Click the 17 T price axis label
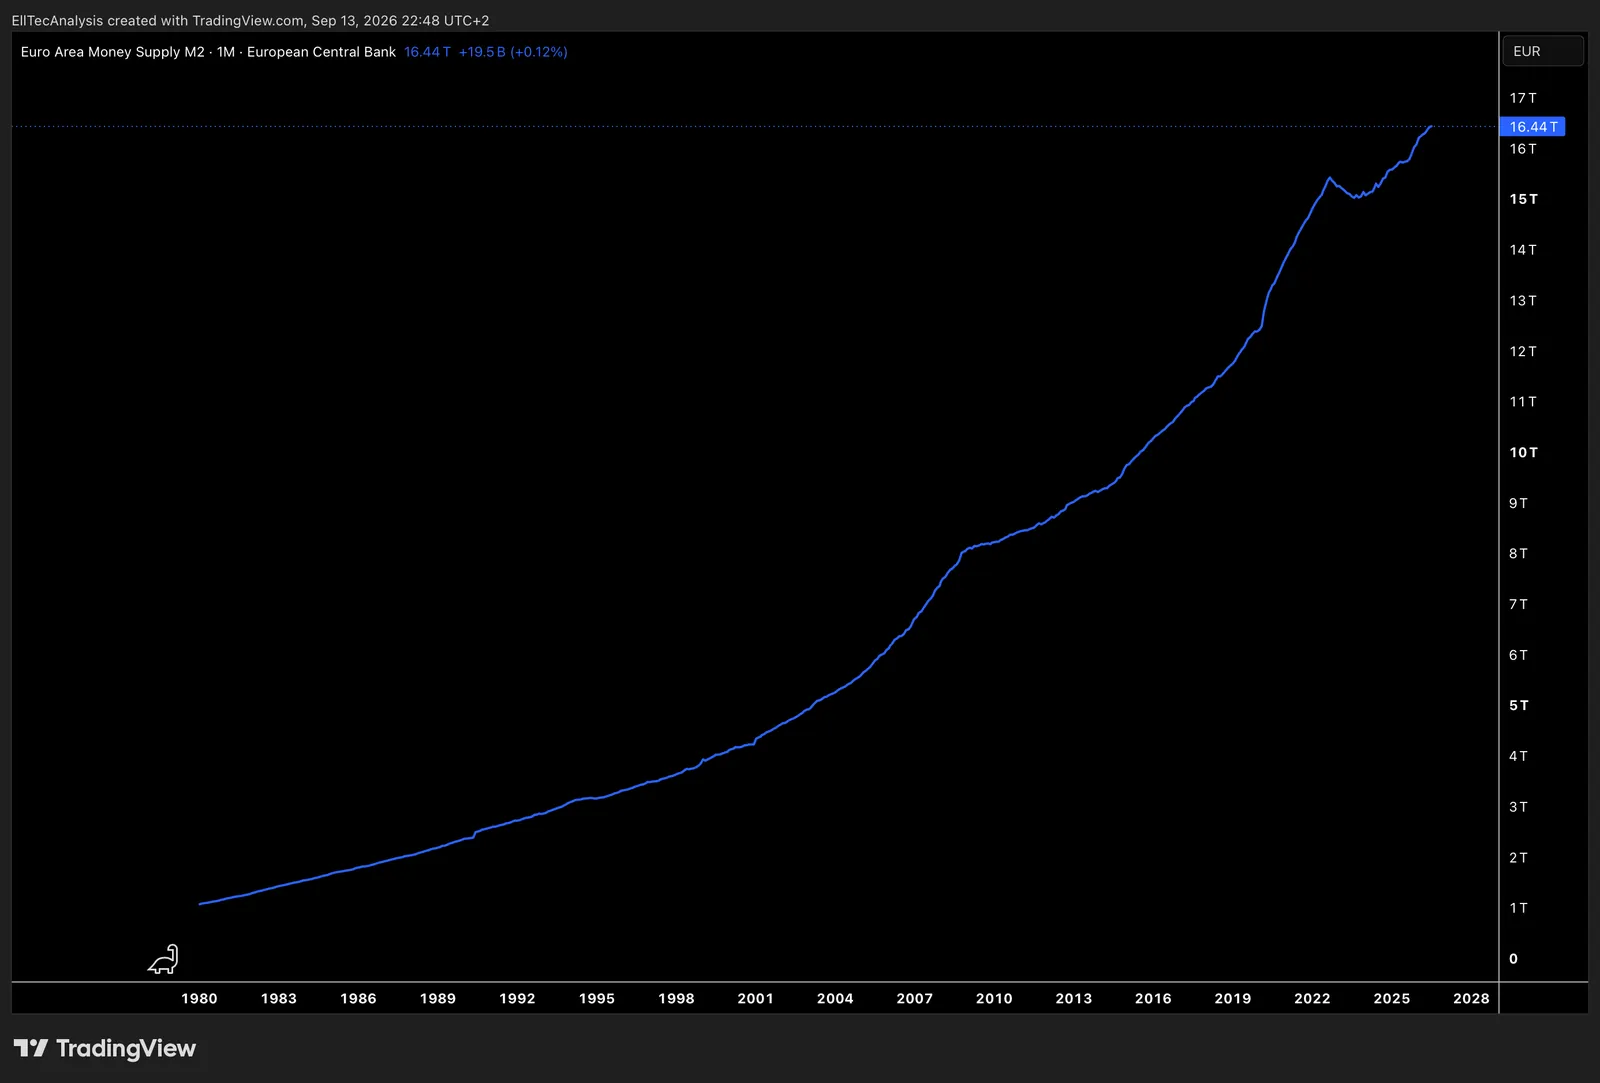Screen dimensions: 1600x1083 click(x=1523, y=98)
